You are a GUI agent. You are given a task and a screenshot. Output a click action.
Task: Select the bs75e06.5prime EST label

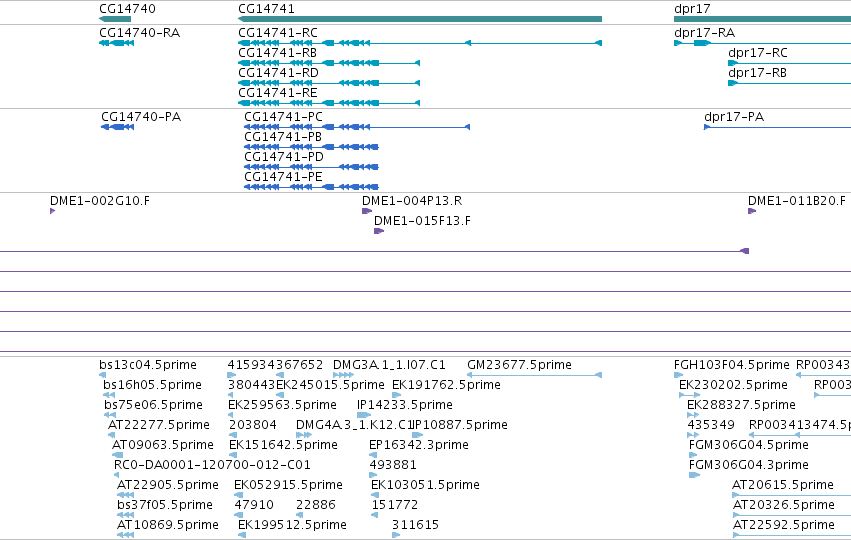point(154,405)
